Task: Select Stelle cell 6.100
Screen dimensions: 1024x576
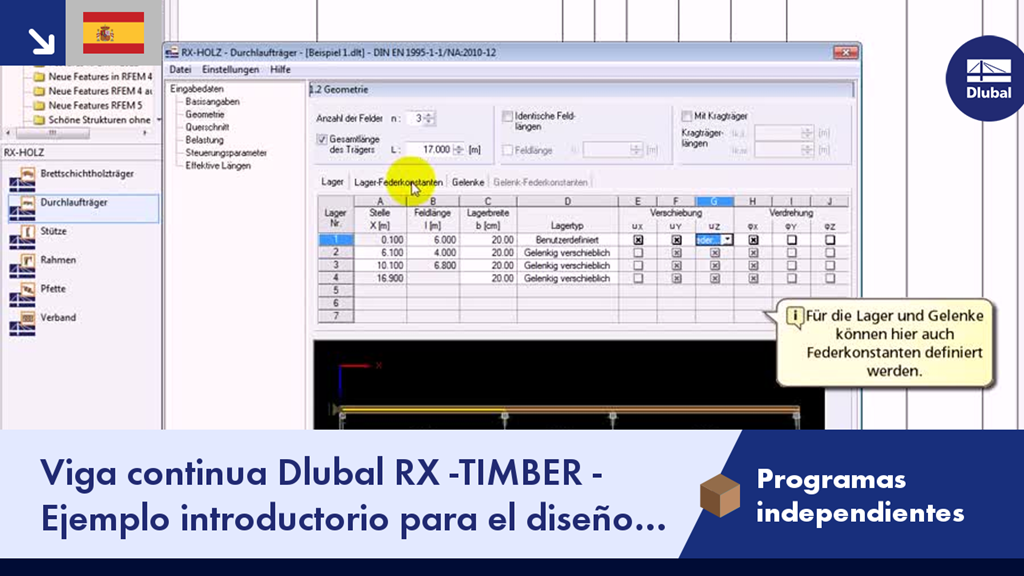Action: 380,253
